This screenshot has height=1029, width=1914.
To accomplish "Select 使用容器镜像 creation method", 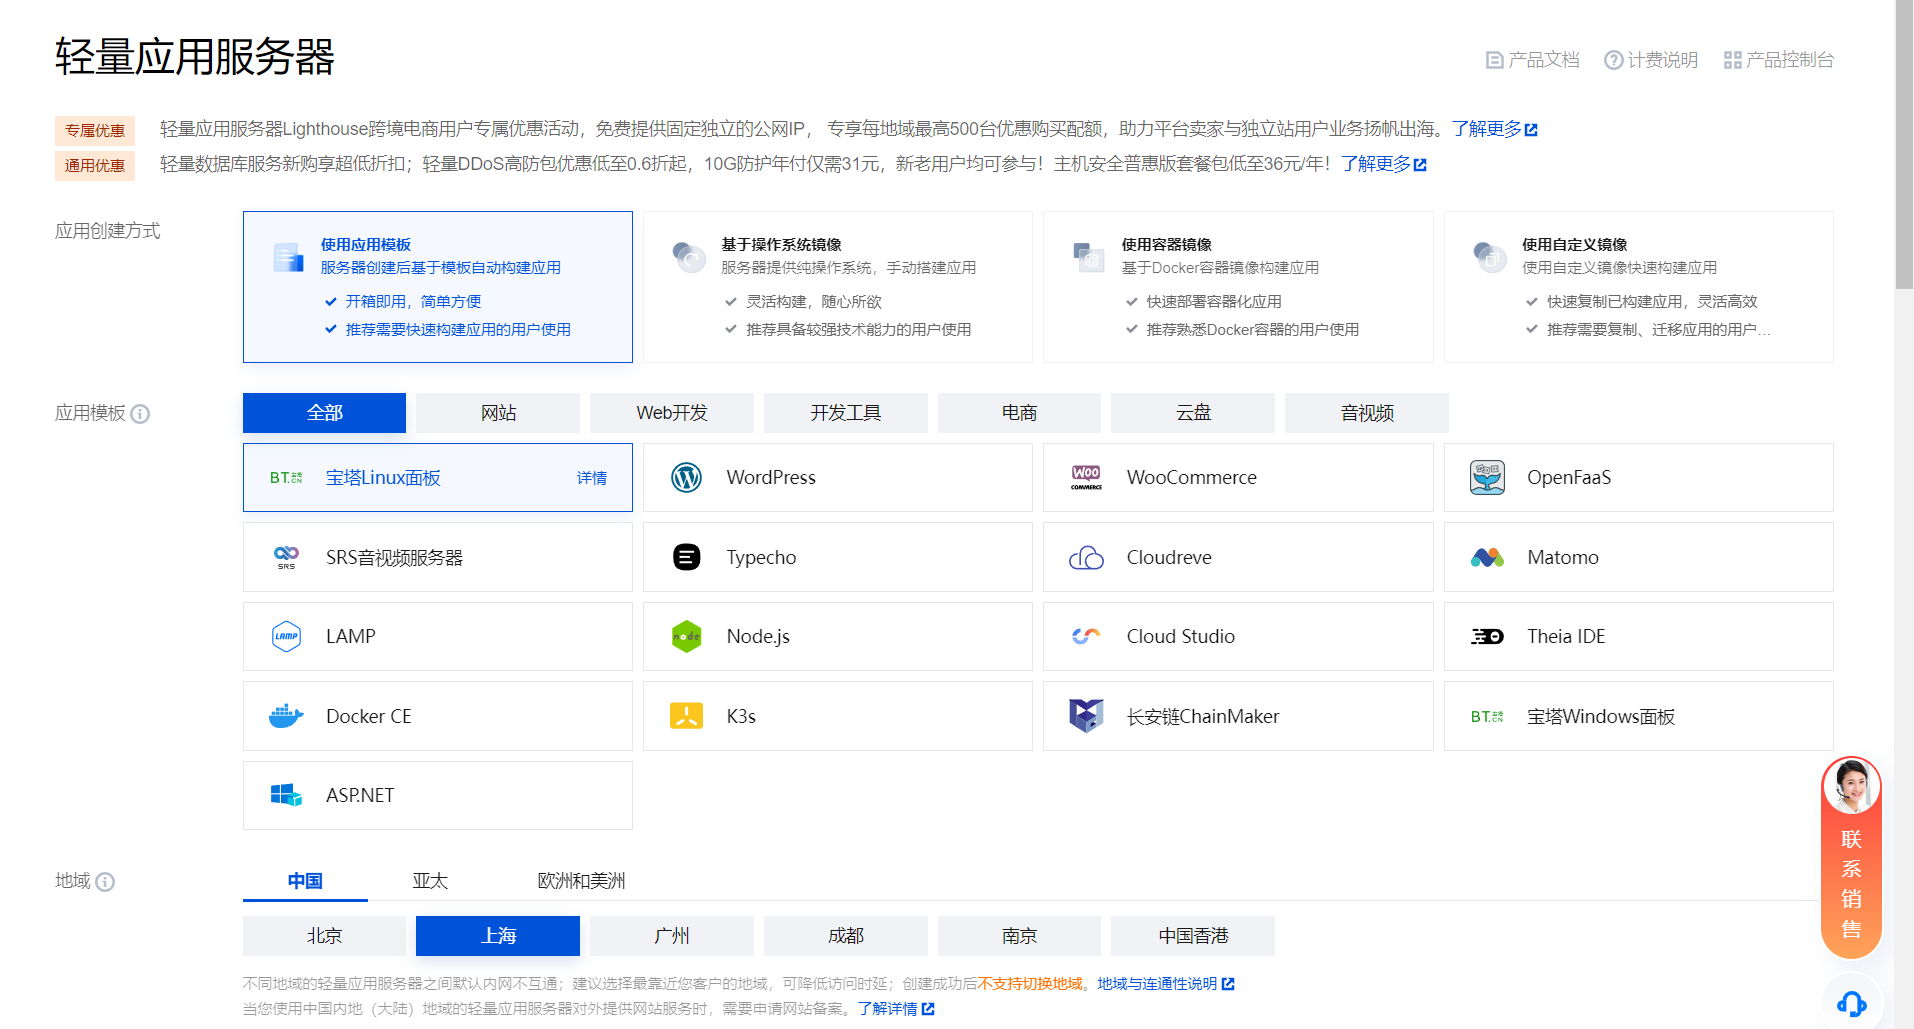I will pyautogui.click(x=1238, y=287).
